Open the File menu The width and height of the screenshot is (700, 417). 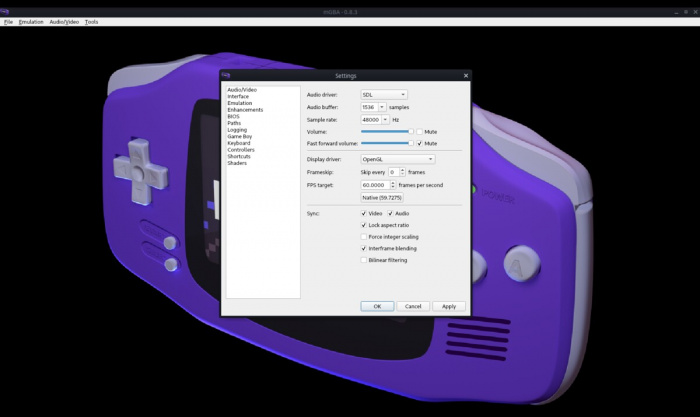coord(8,21)
